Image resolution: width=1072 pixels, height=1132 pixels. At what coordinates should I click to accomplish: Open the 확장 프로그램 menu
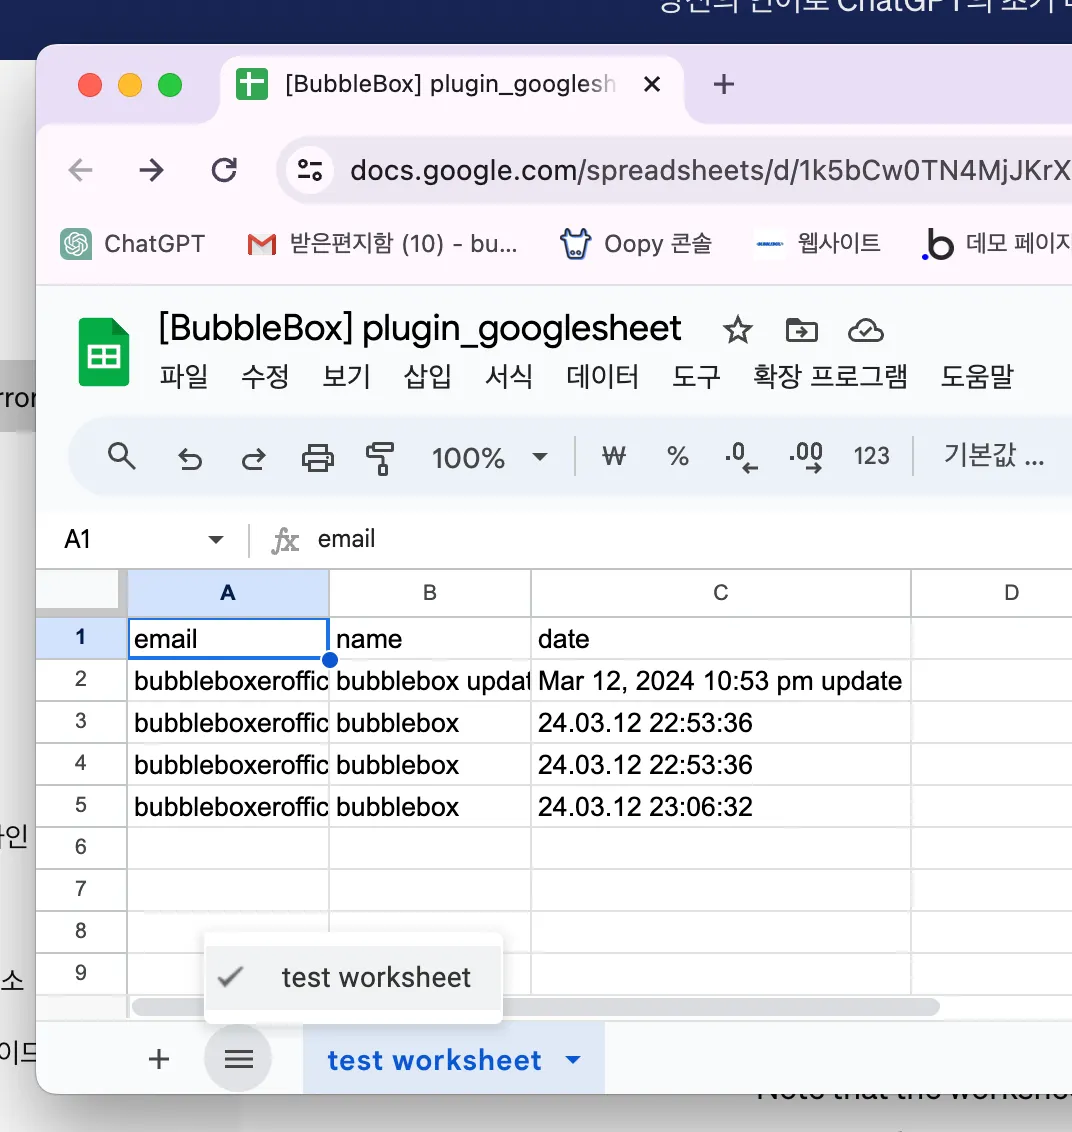click(x=830, y=376)
